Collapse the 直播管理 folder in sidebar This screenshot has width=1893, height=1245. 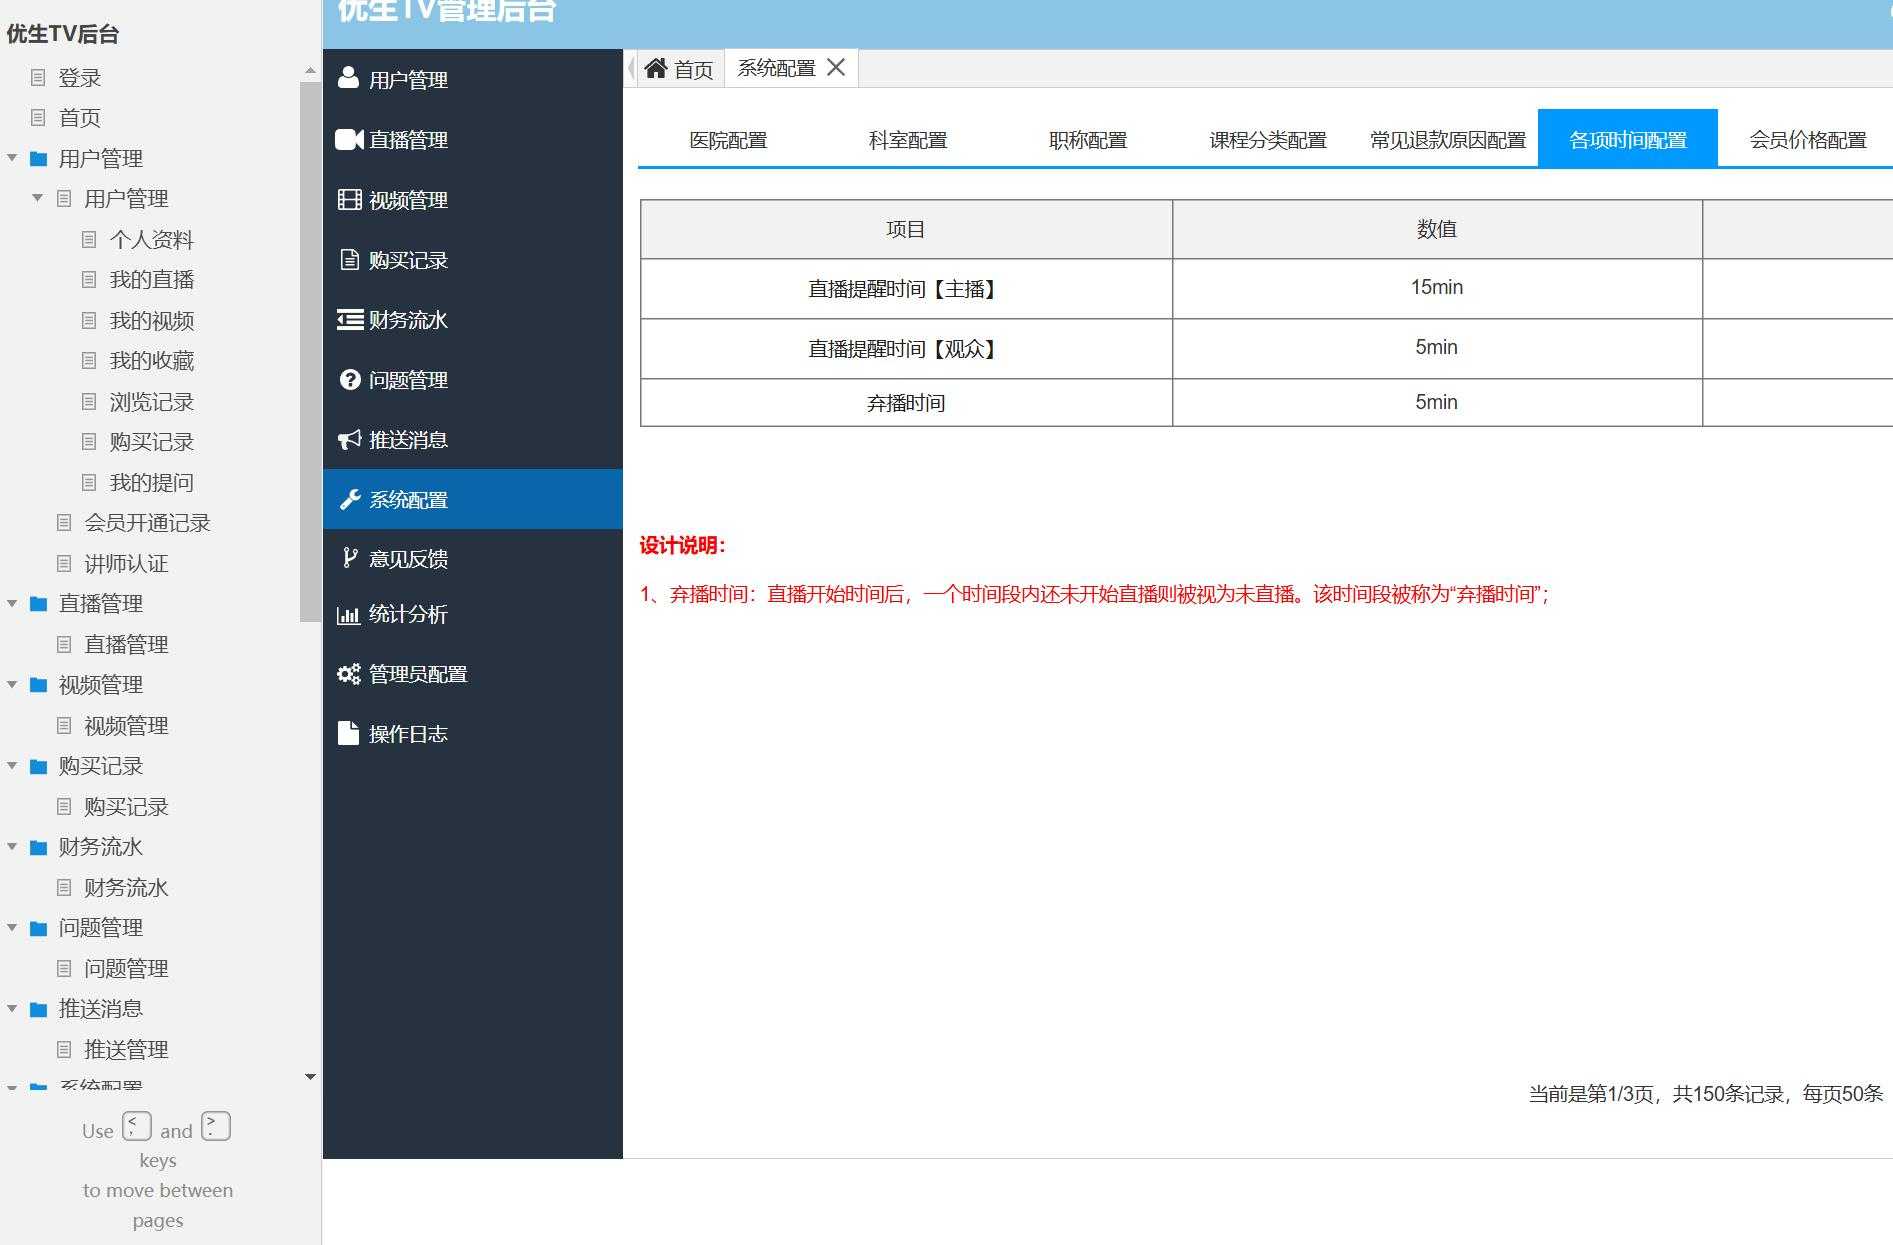[x=12, y=603]
